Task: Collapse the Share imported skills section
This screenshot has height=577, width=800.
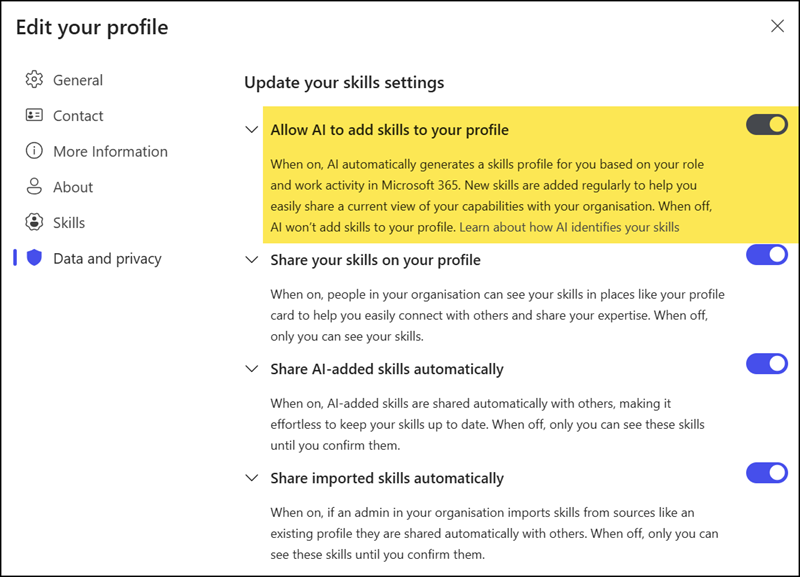Action: tap(252, 478)
